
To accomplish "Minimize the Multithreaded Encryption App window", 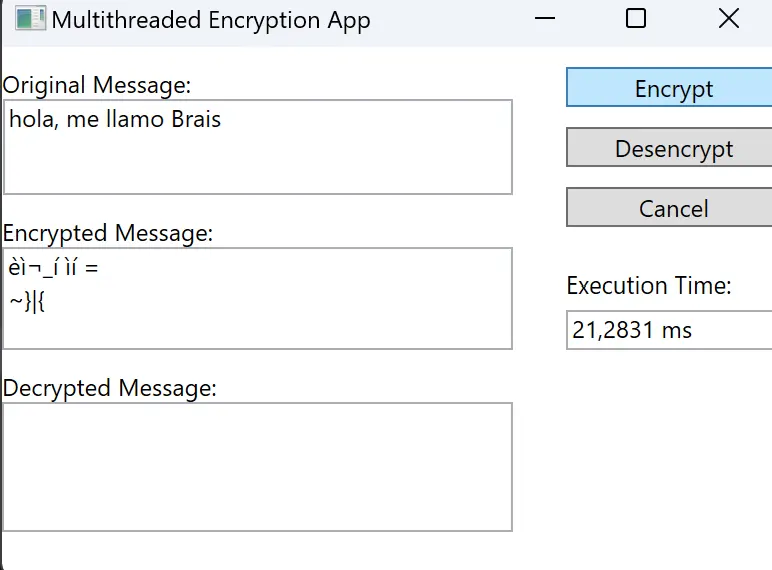I will click(546, 18).
